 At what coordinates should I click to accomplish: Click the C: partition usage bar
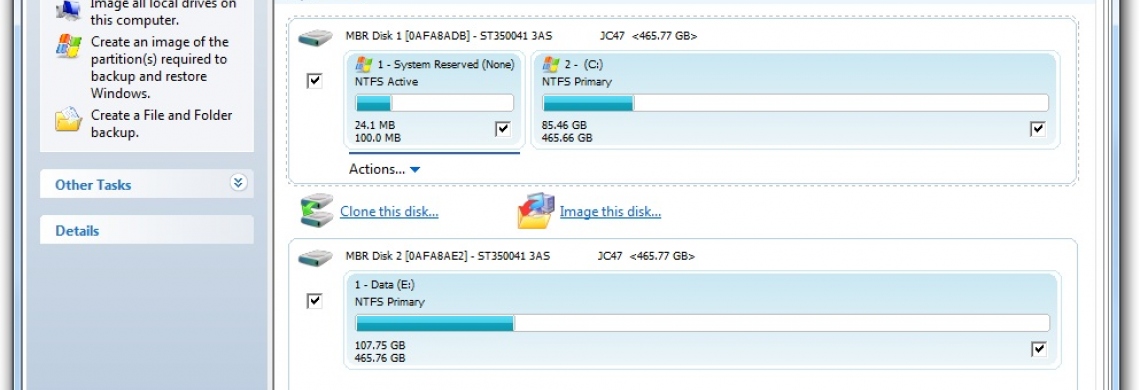tap(795, 103)
